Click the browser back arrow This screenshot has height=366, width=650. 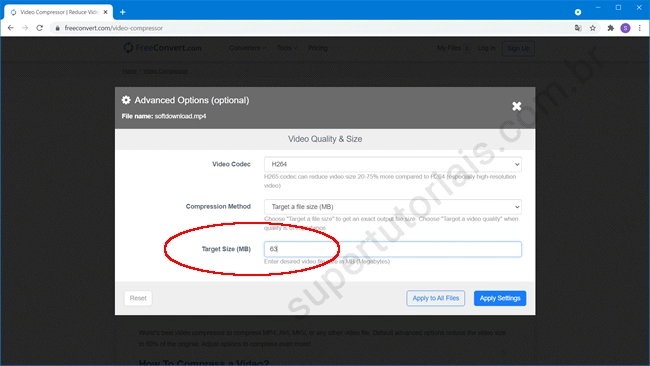pos(11,28)
